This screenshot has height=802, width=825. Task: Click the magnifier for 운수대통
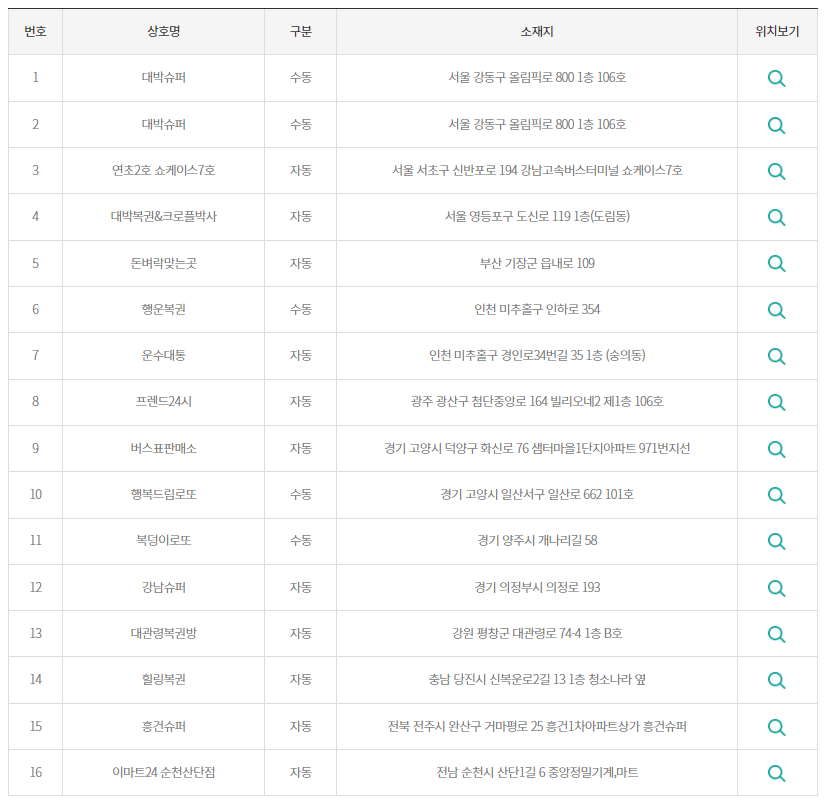click(x=776, y=356)
